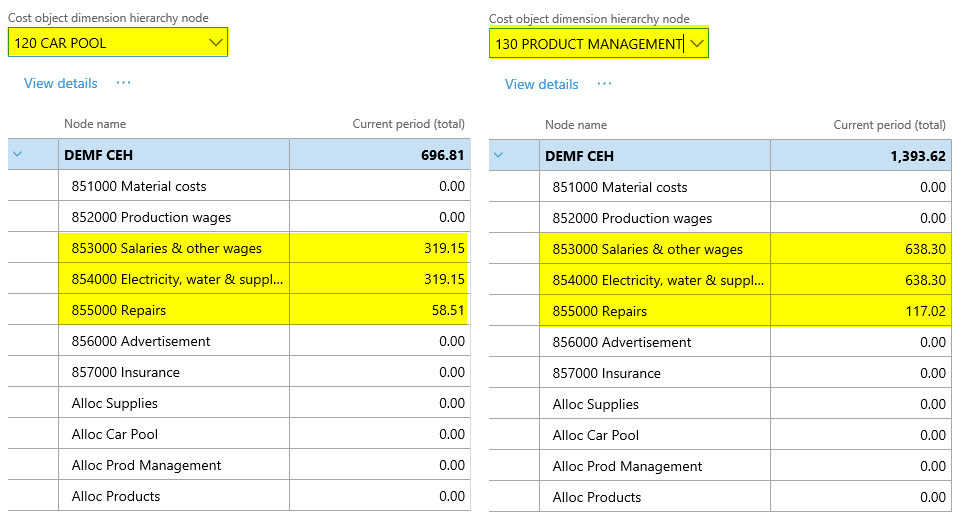The width and height of the screenshot is (961, 521).
Task: Click Alloc Car Pool row in left grid
Action: [115, 434]
